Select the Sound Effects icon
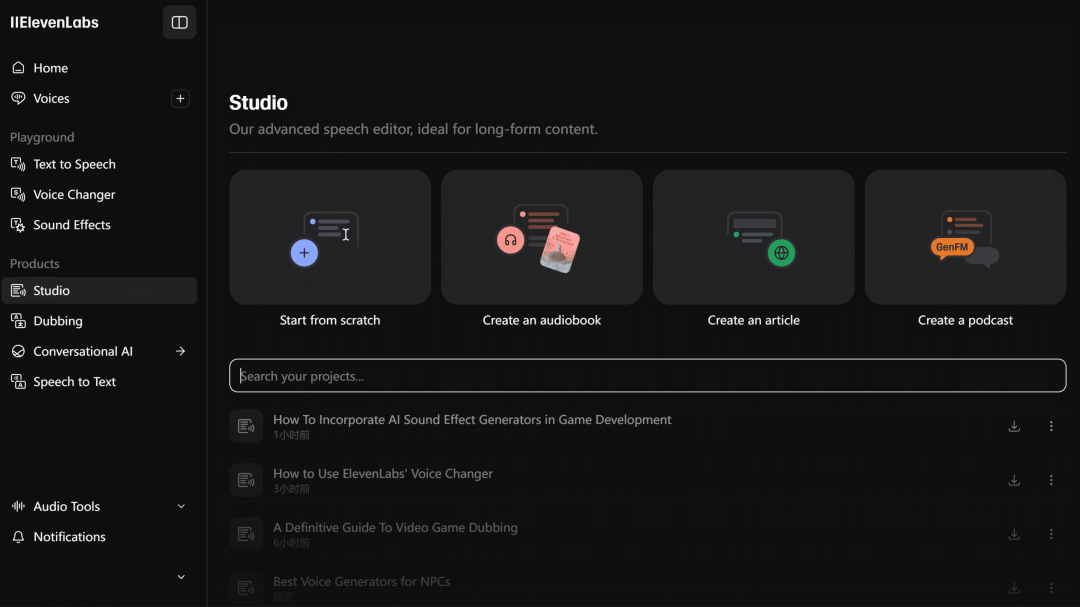The width and height of the screenshot is (1080, 607). (18, 225)
